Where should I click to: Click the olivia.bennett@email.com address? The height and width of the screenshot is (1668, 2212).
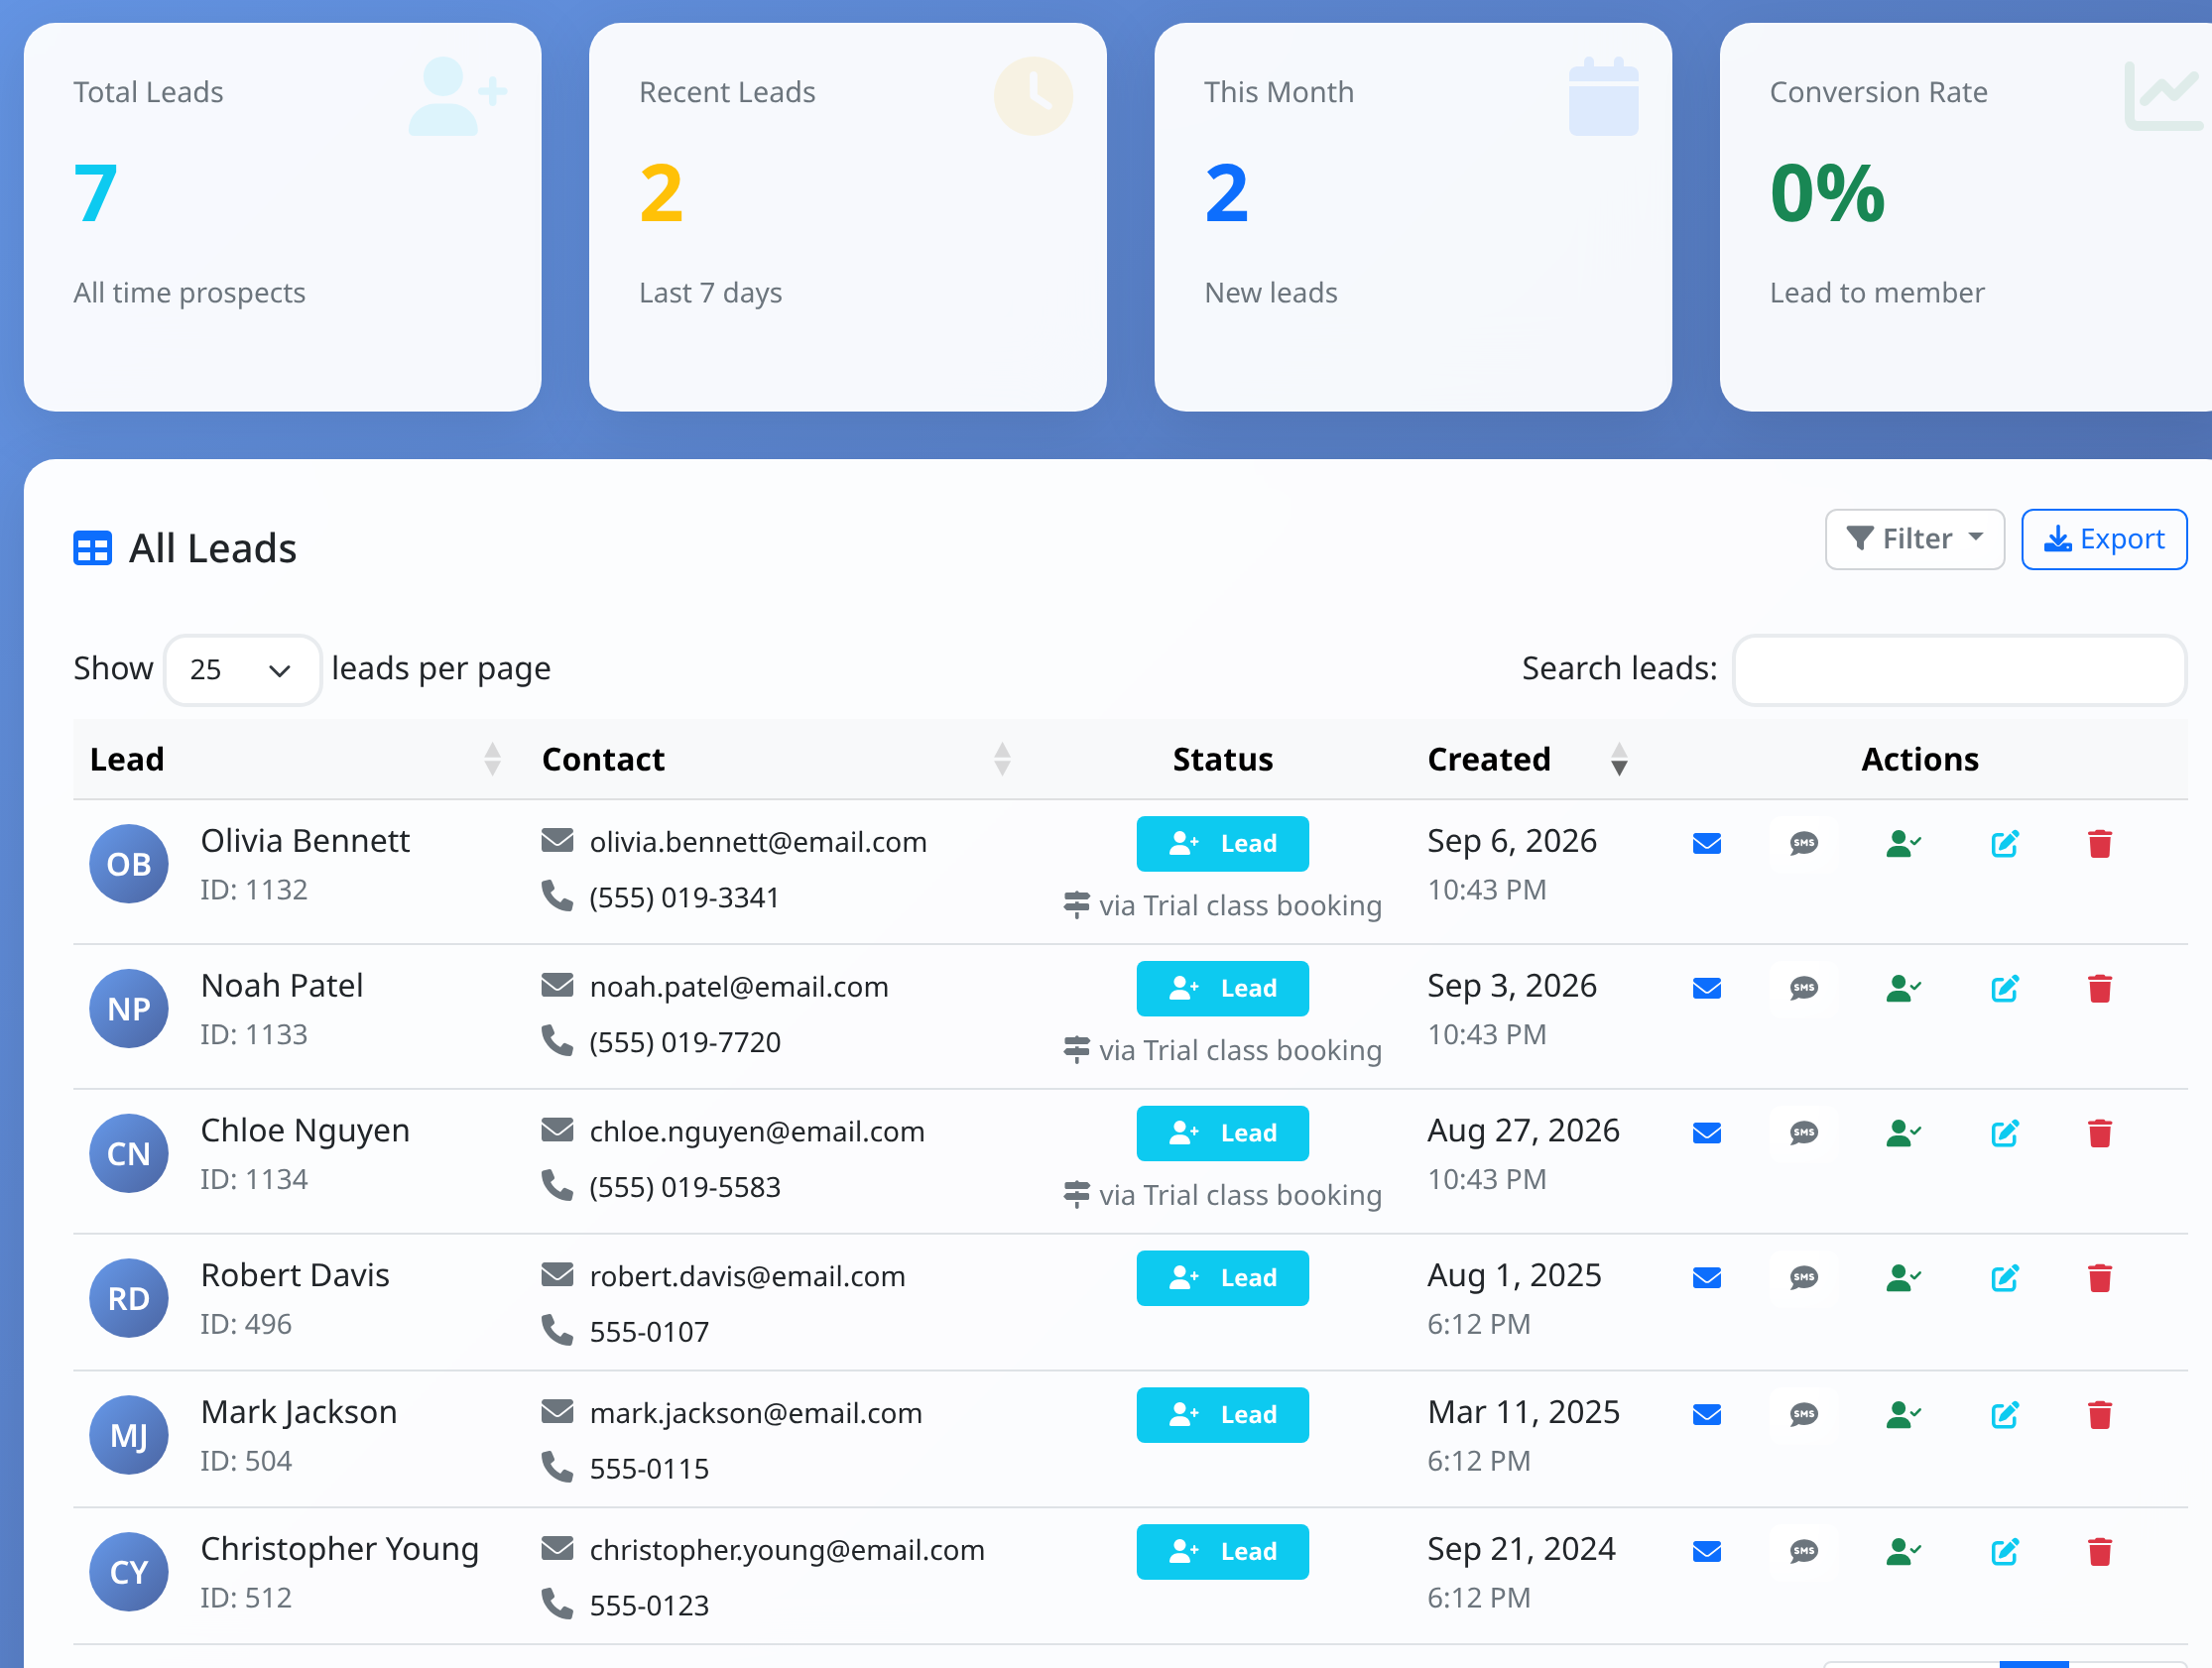pyautogui.click(x=758, y=843)
